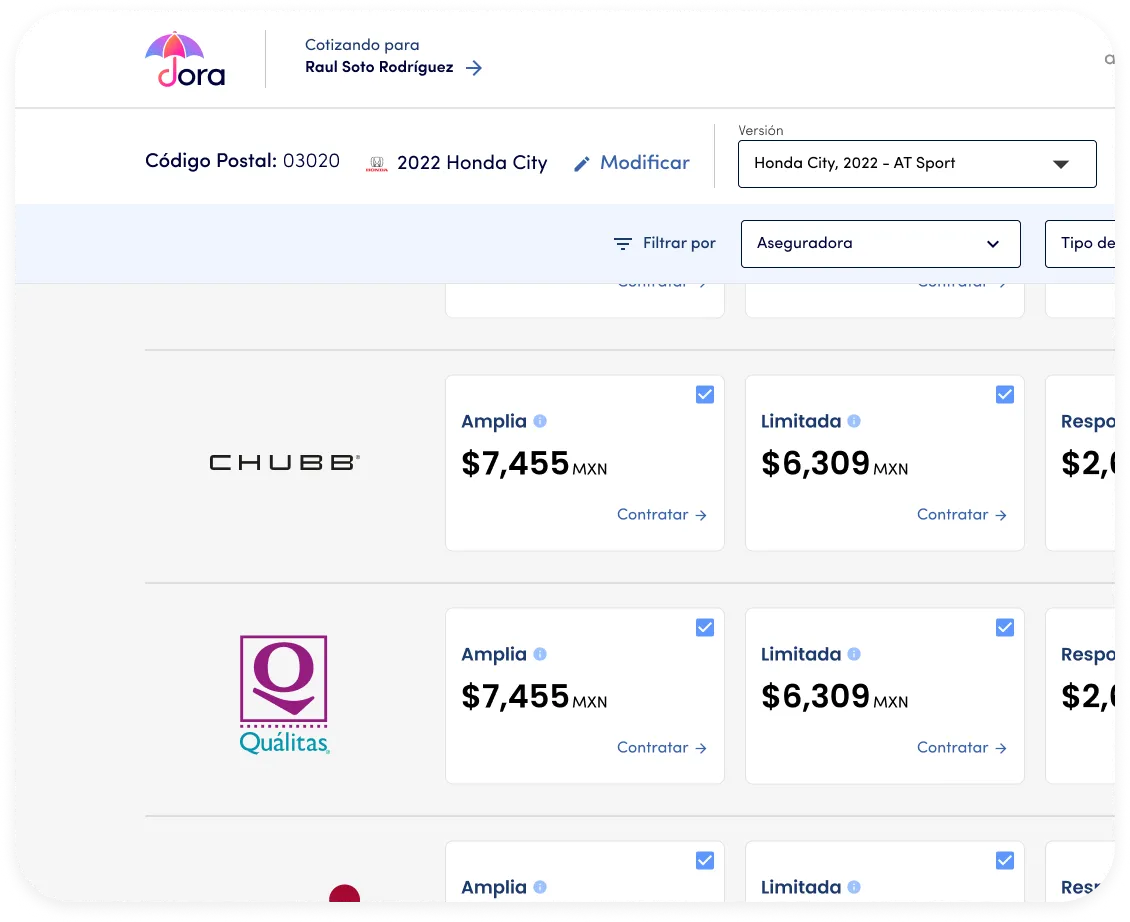This screenshot has height=922, width=1130.
Task: Click Contratar on Chubb Limitada $6,309
Action: [961, 515]
